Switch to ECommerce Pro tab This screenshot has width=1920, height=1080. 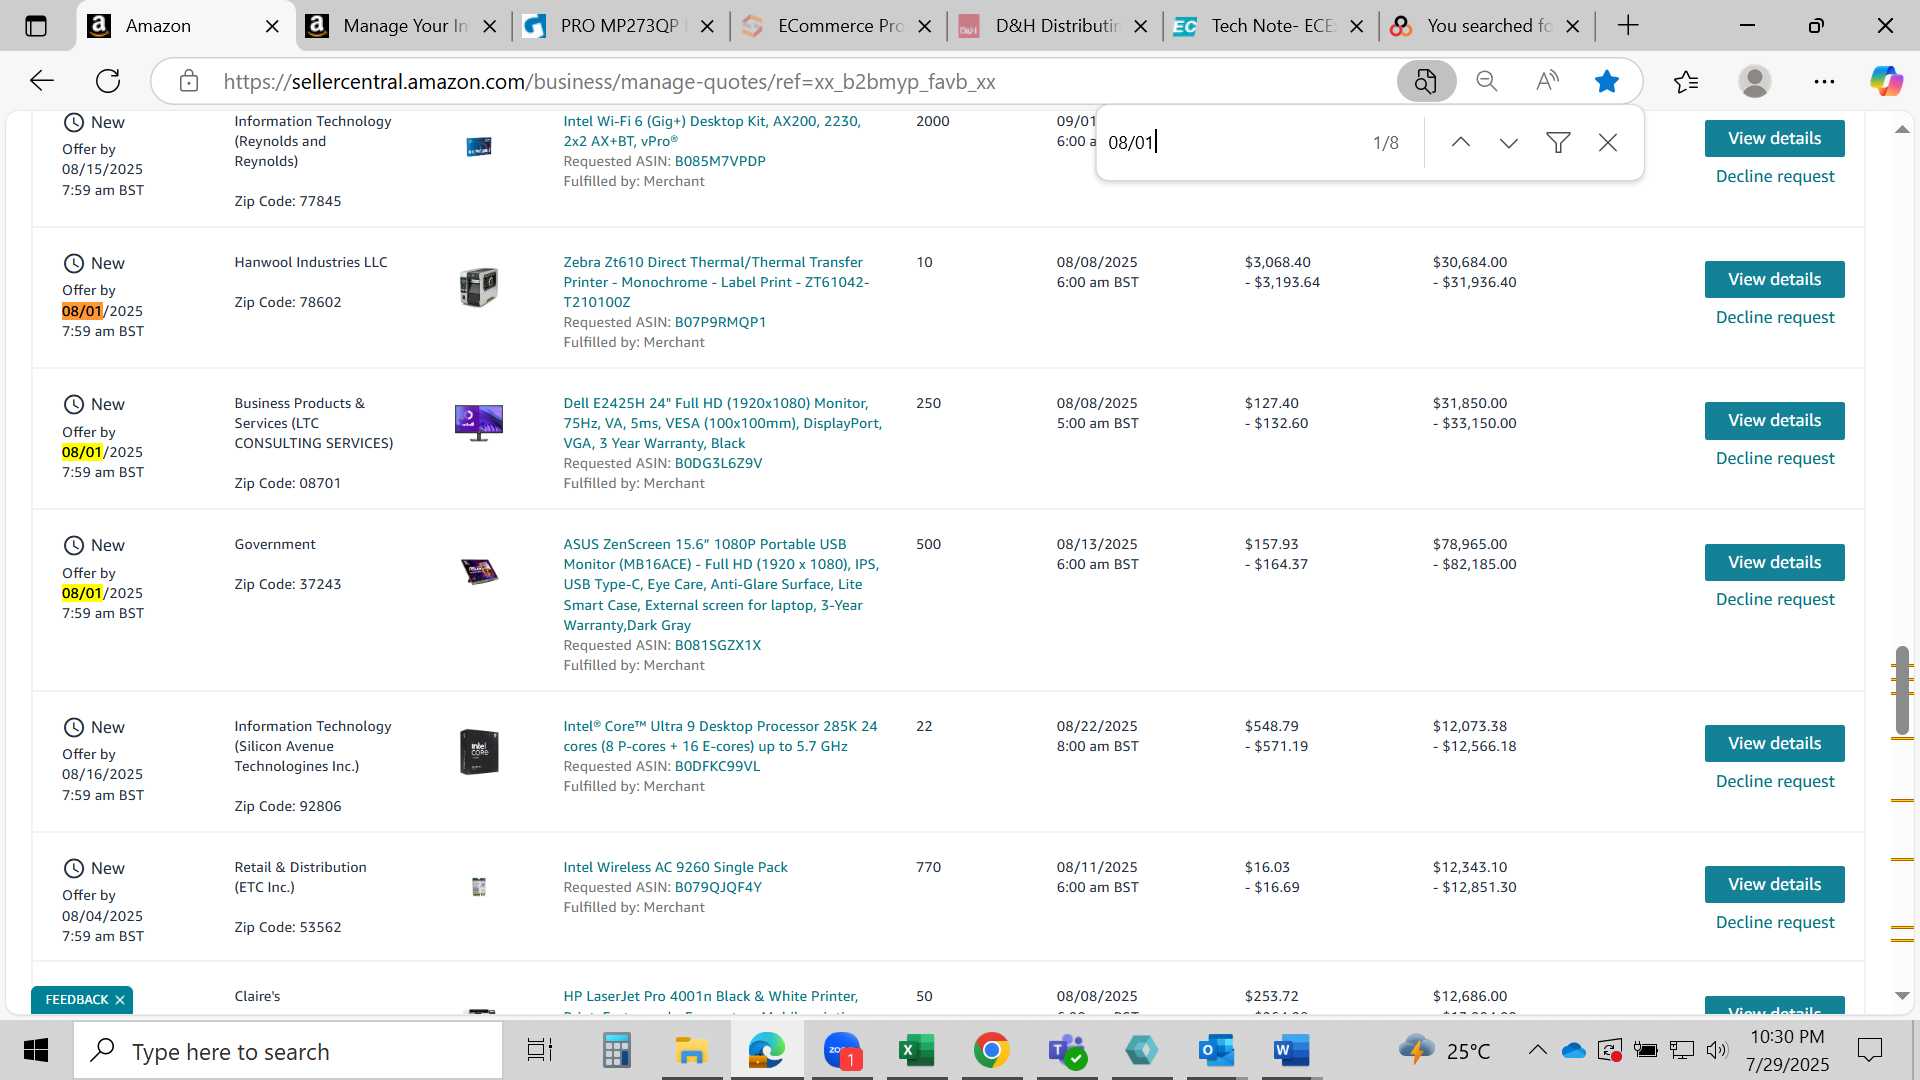pyautogui.click(x=837, y=26)
